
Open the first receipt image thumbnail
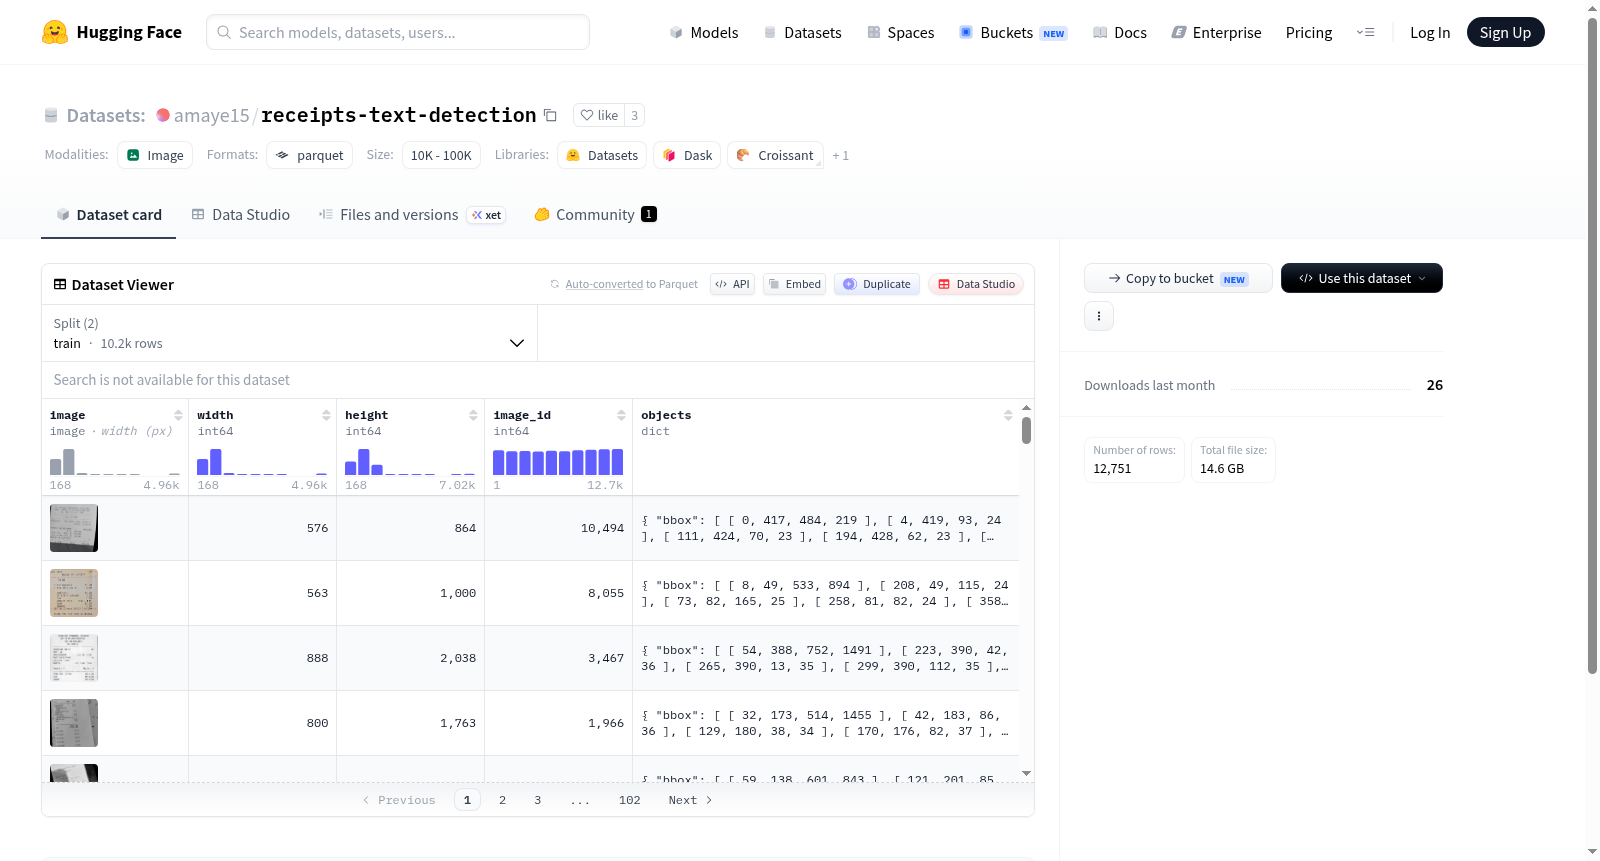pyautogui.click(x=74, y=528)
